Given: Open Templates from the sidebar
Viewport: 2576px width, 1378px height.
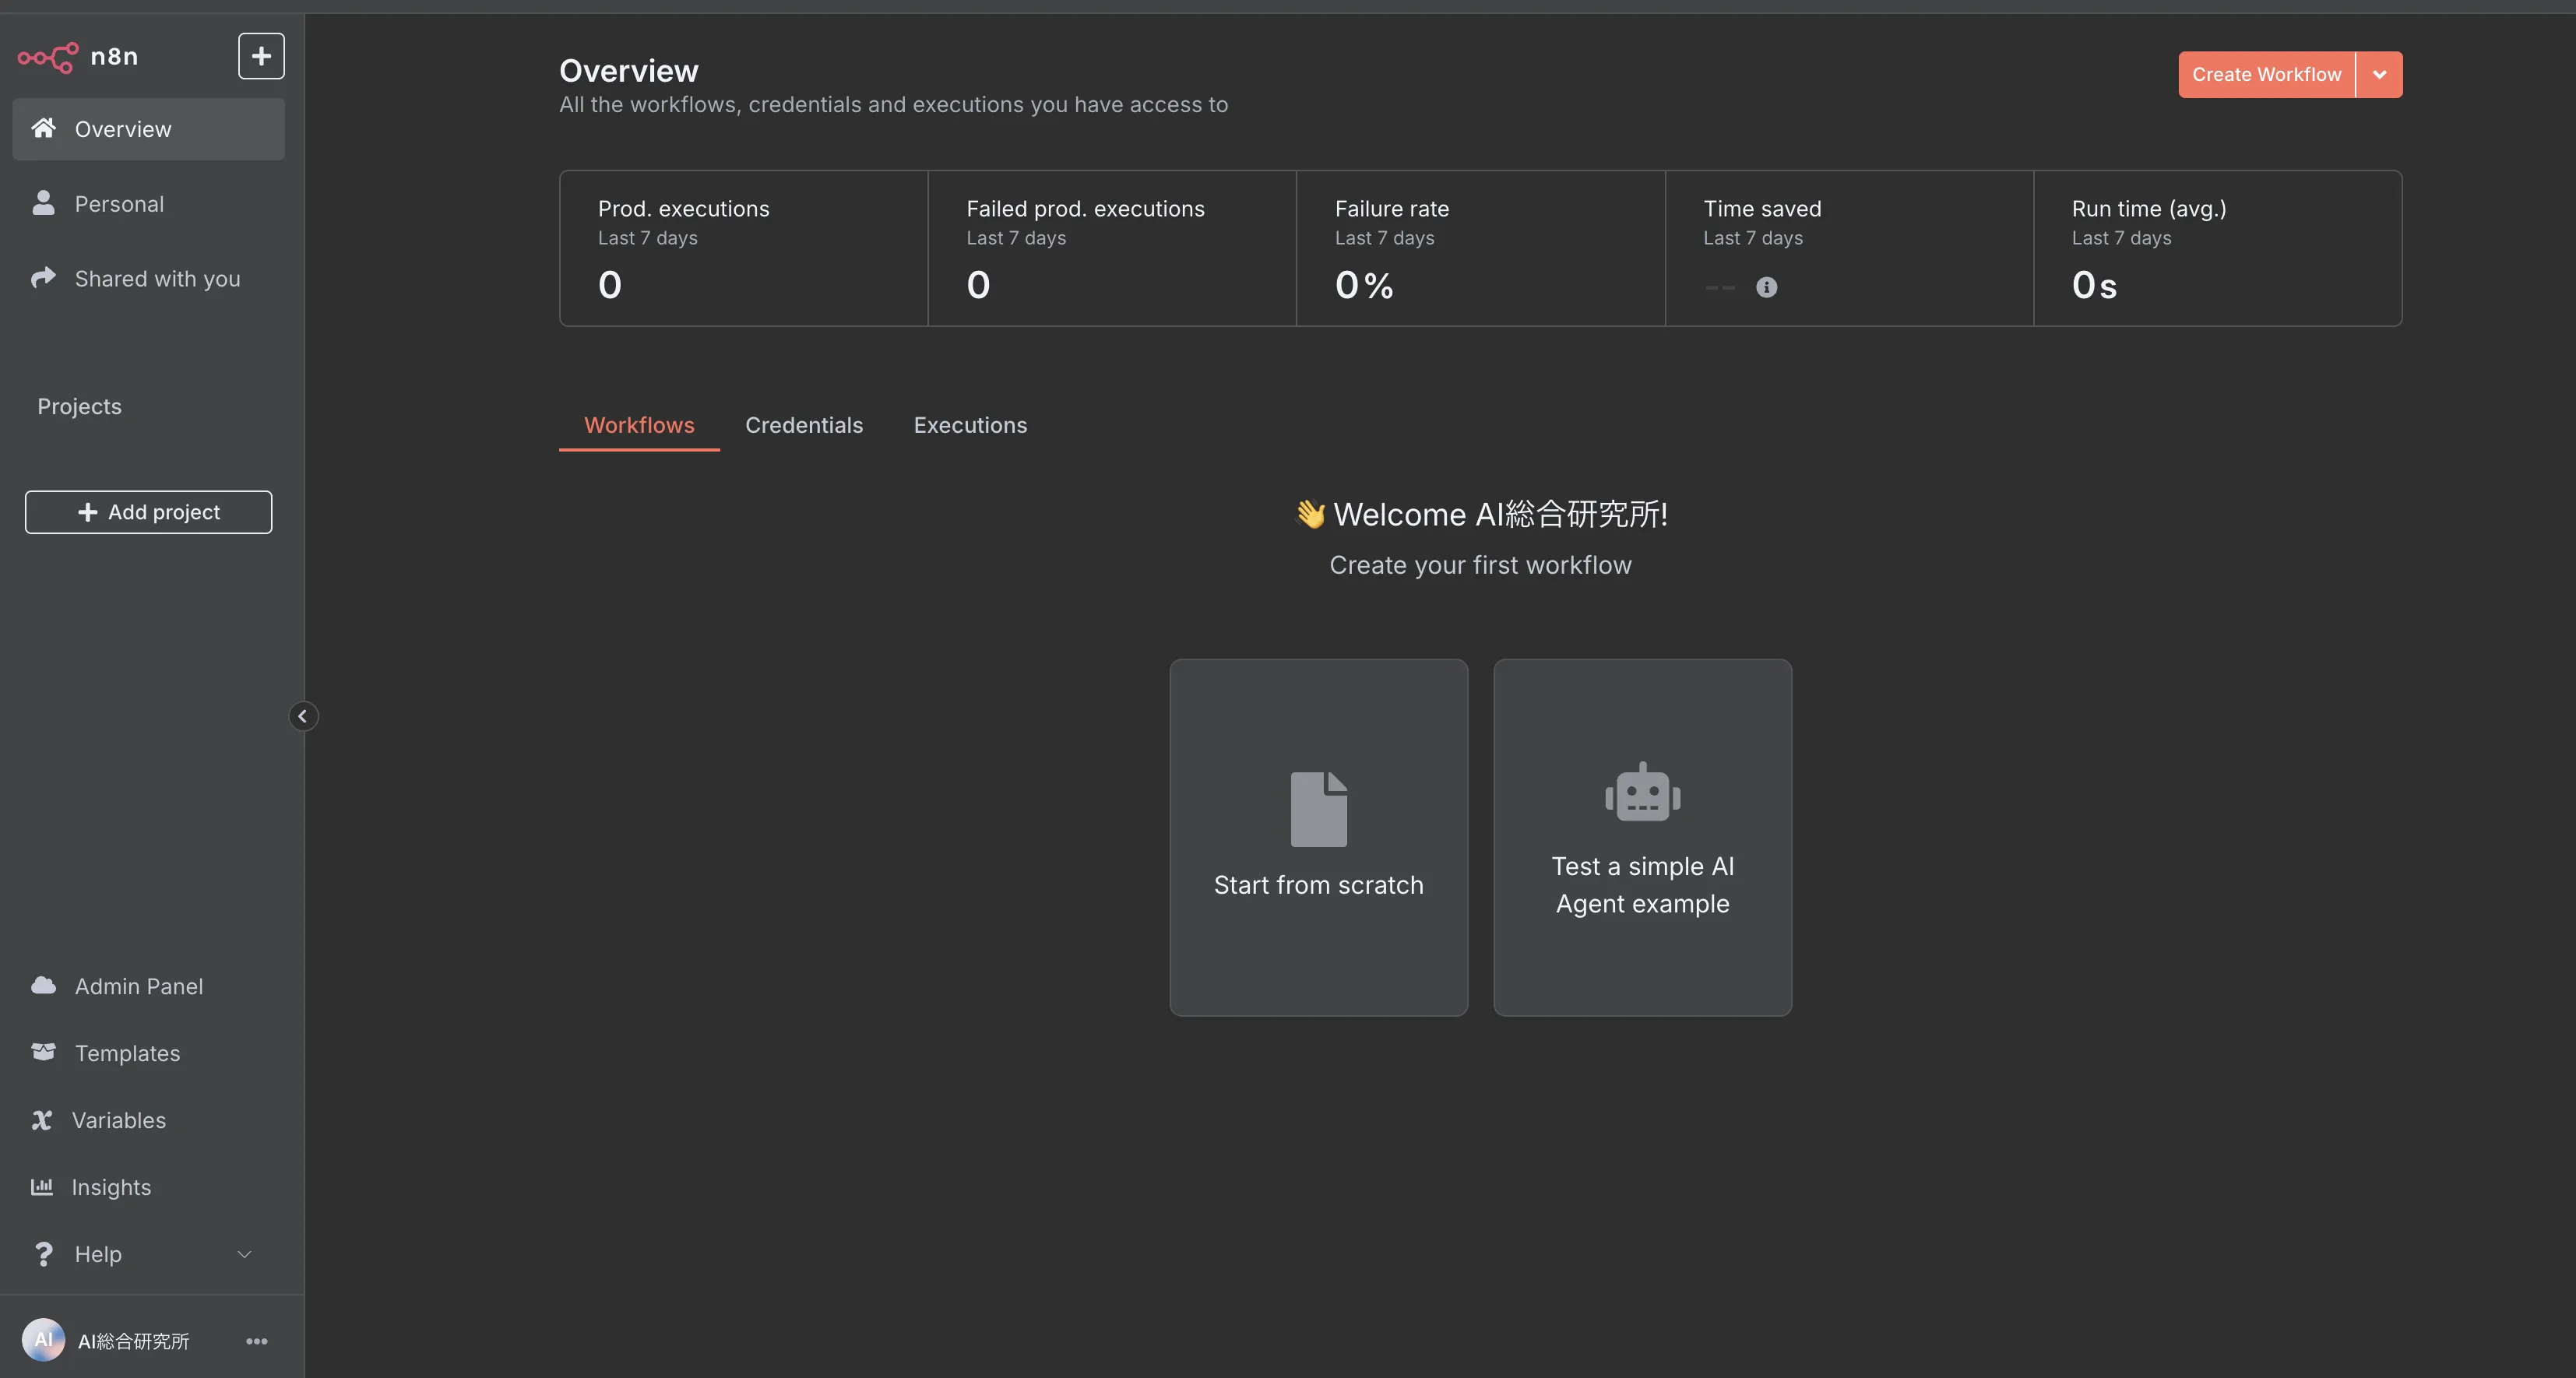Looking at the screenshot, I should 148,1053.
